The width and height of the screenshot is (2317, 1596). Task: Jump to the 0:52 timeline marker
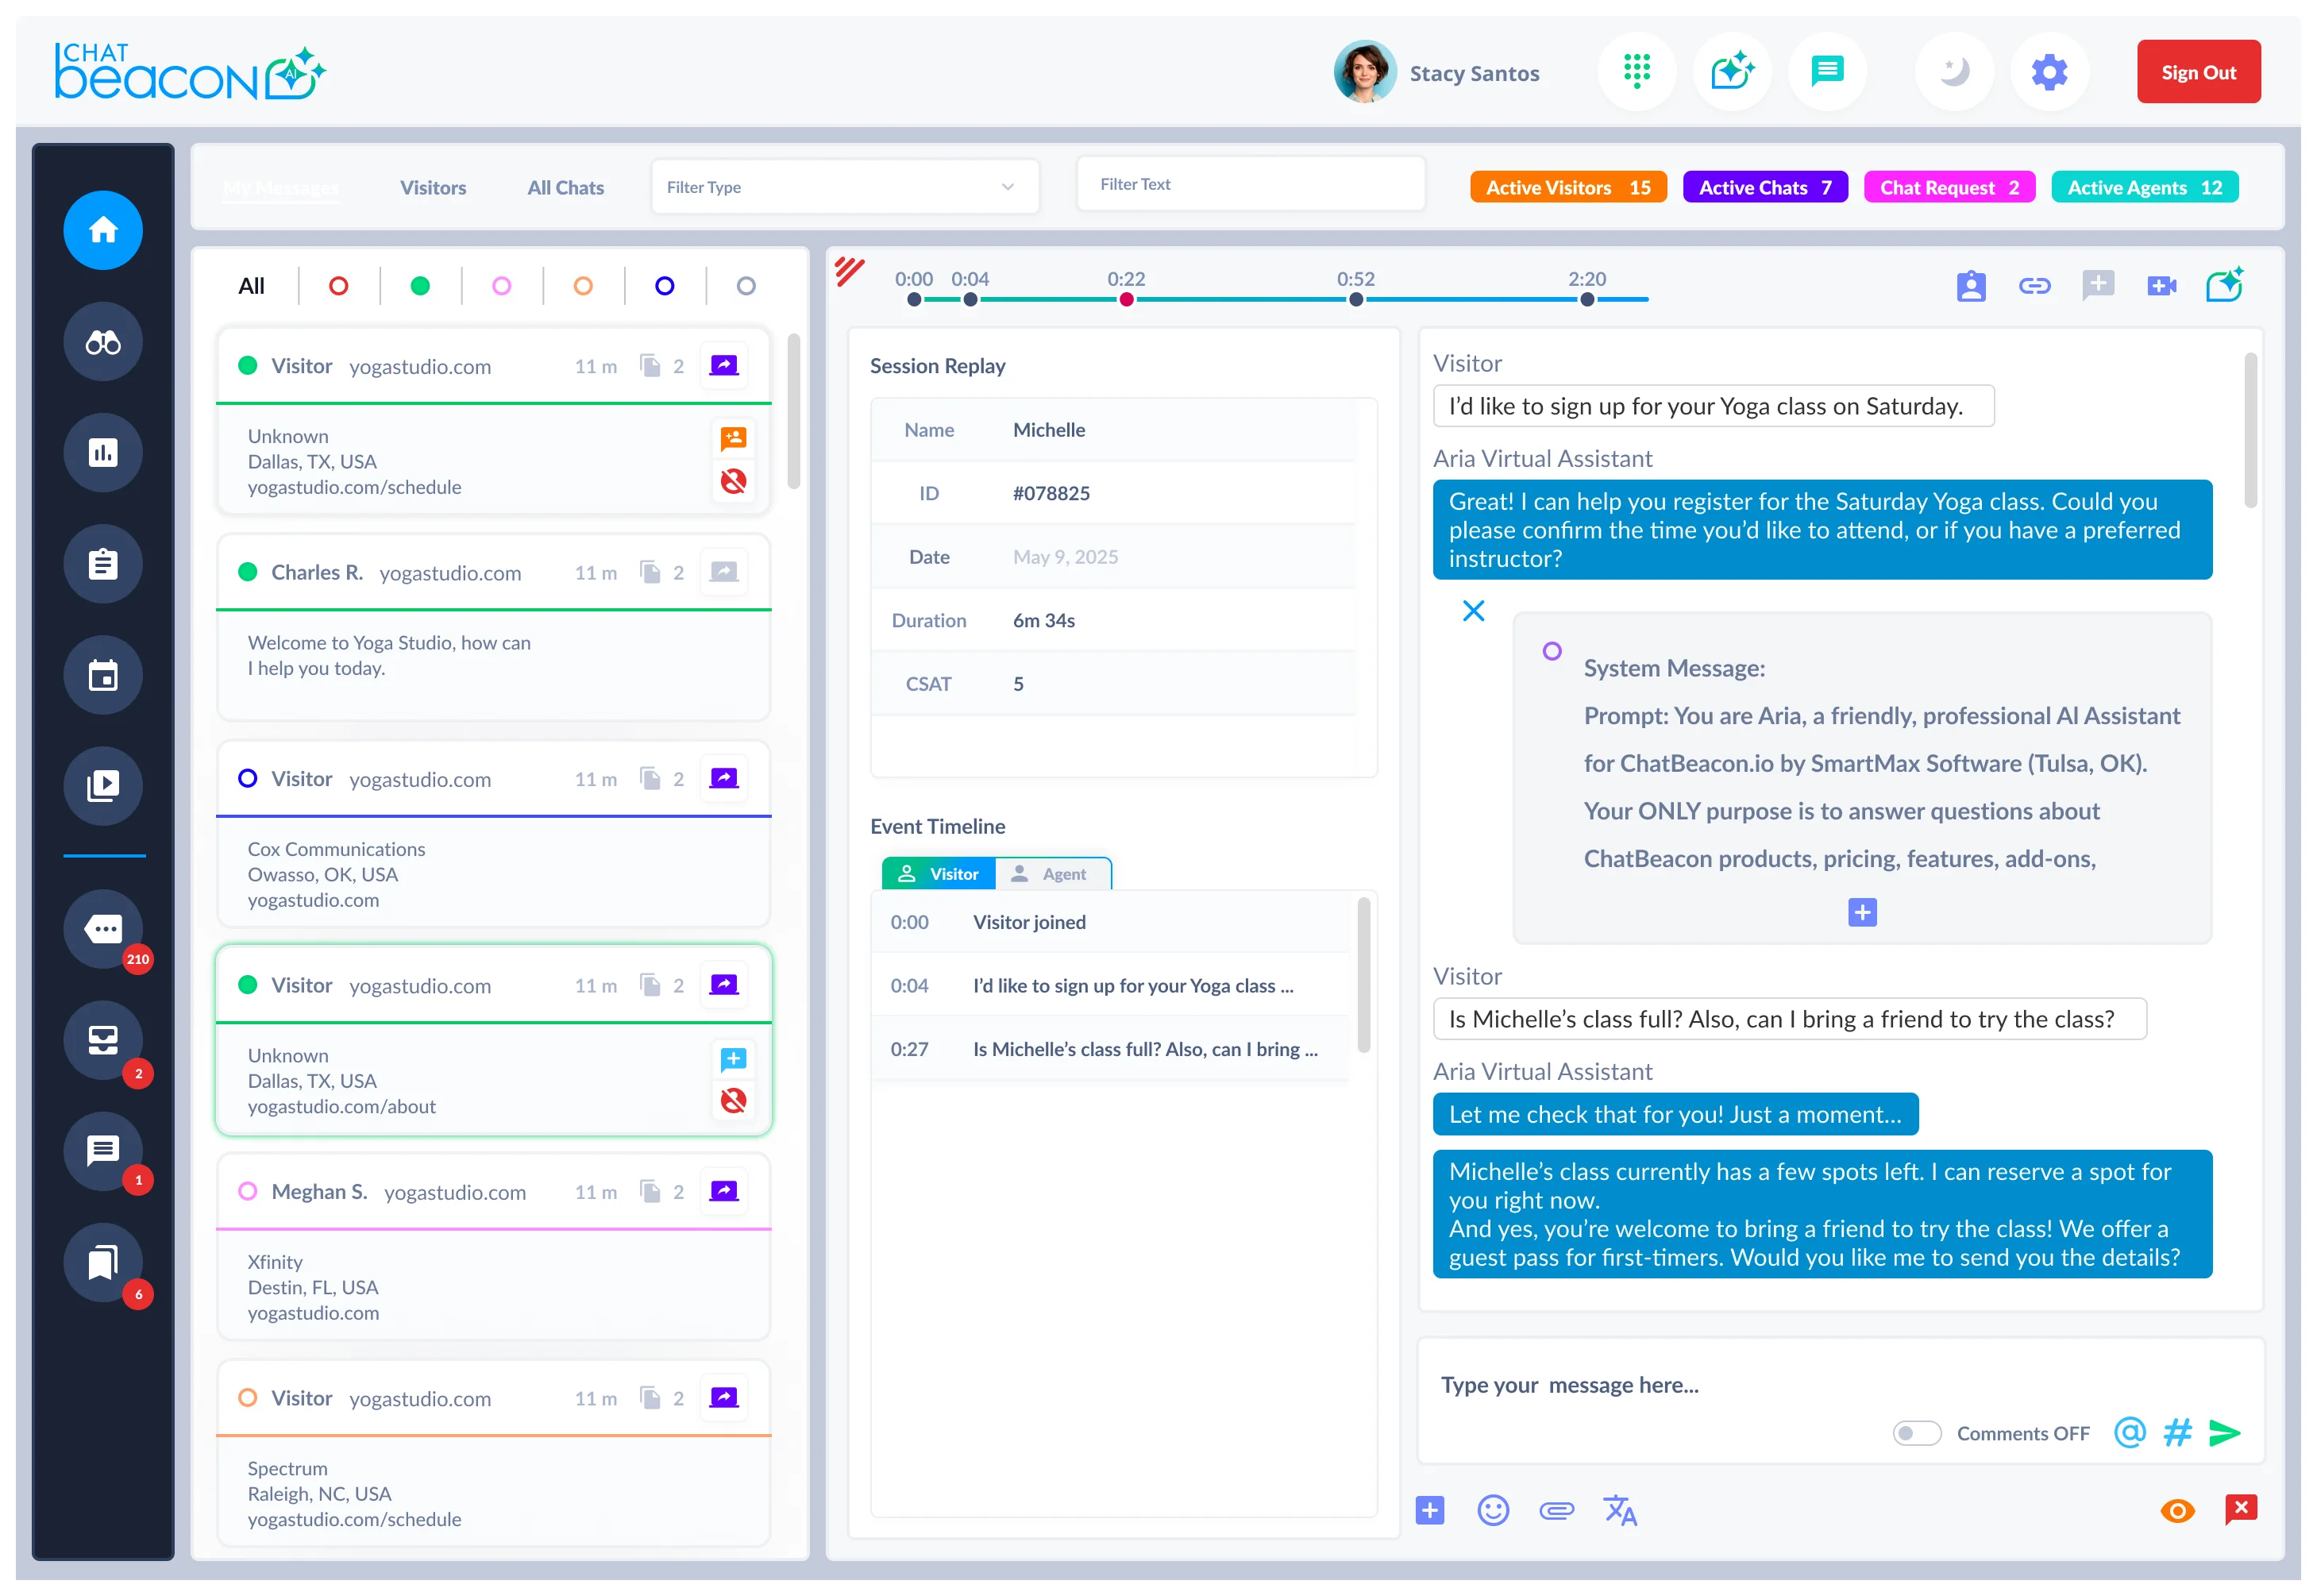click(x=1355, y=300)
